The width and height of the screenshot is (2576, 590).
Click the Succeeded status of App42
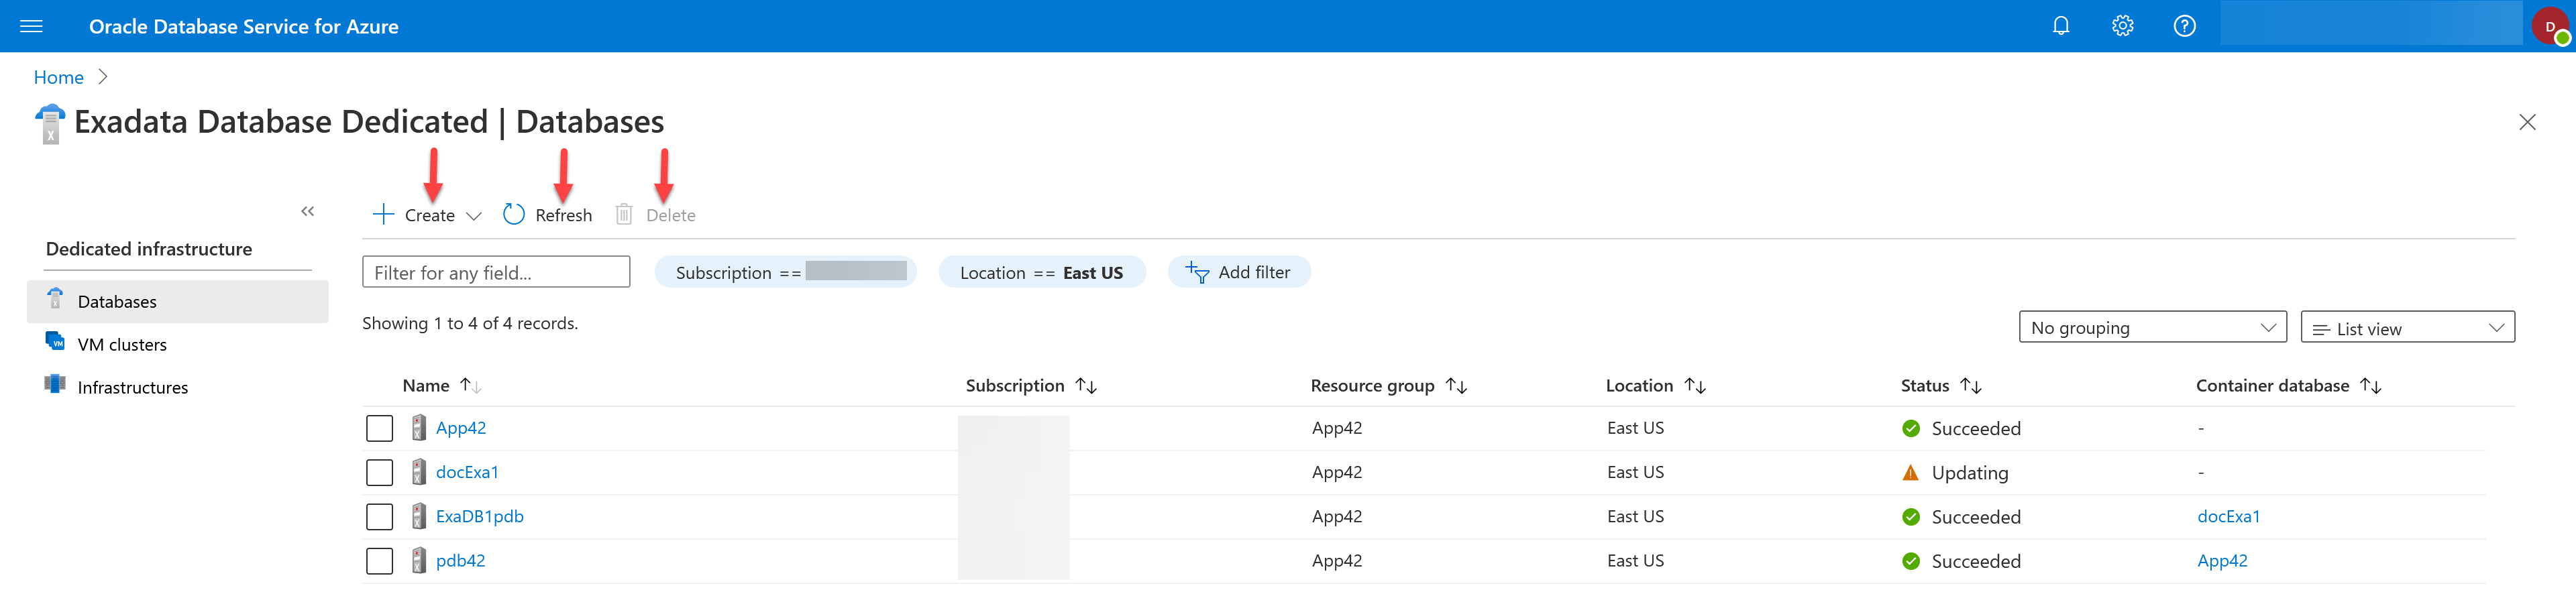coord(1976,429)
